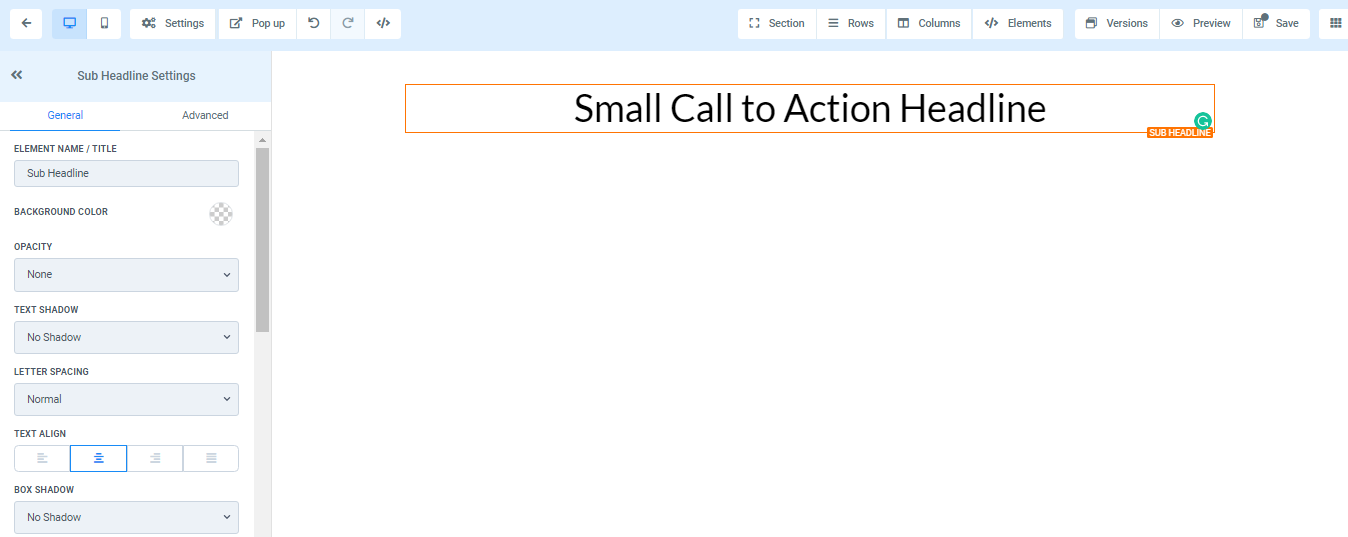Viewport: 1348px width, 537px height.
Task: Select the Small Call to Action Headline text
Action: click(810, 108)
